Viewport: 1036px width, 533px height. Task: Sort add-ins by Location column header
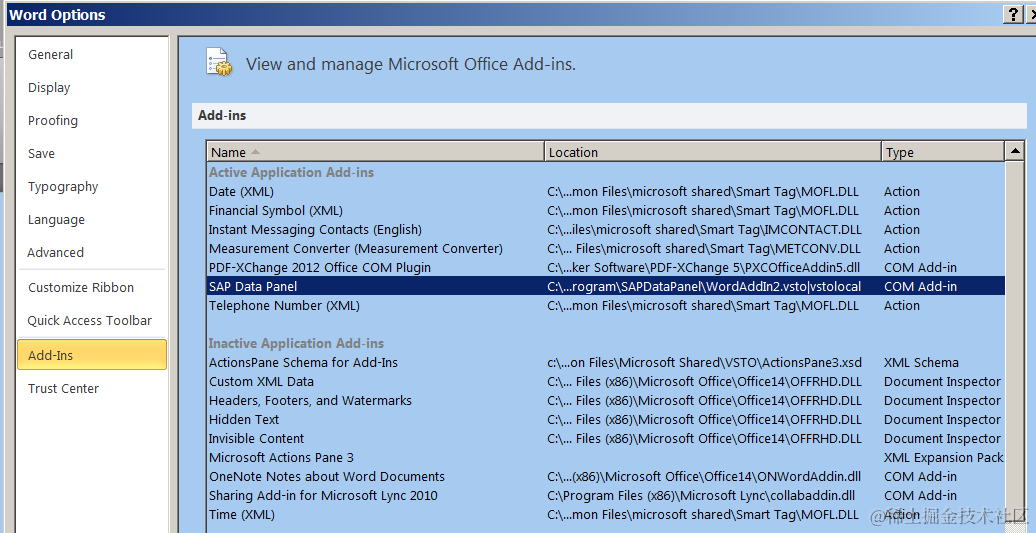(x=713, y=152)
